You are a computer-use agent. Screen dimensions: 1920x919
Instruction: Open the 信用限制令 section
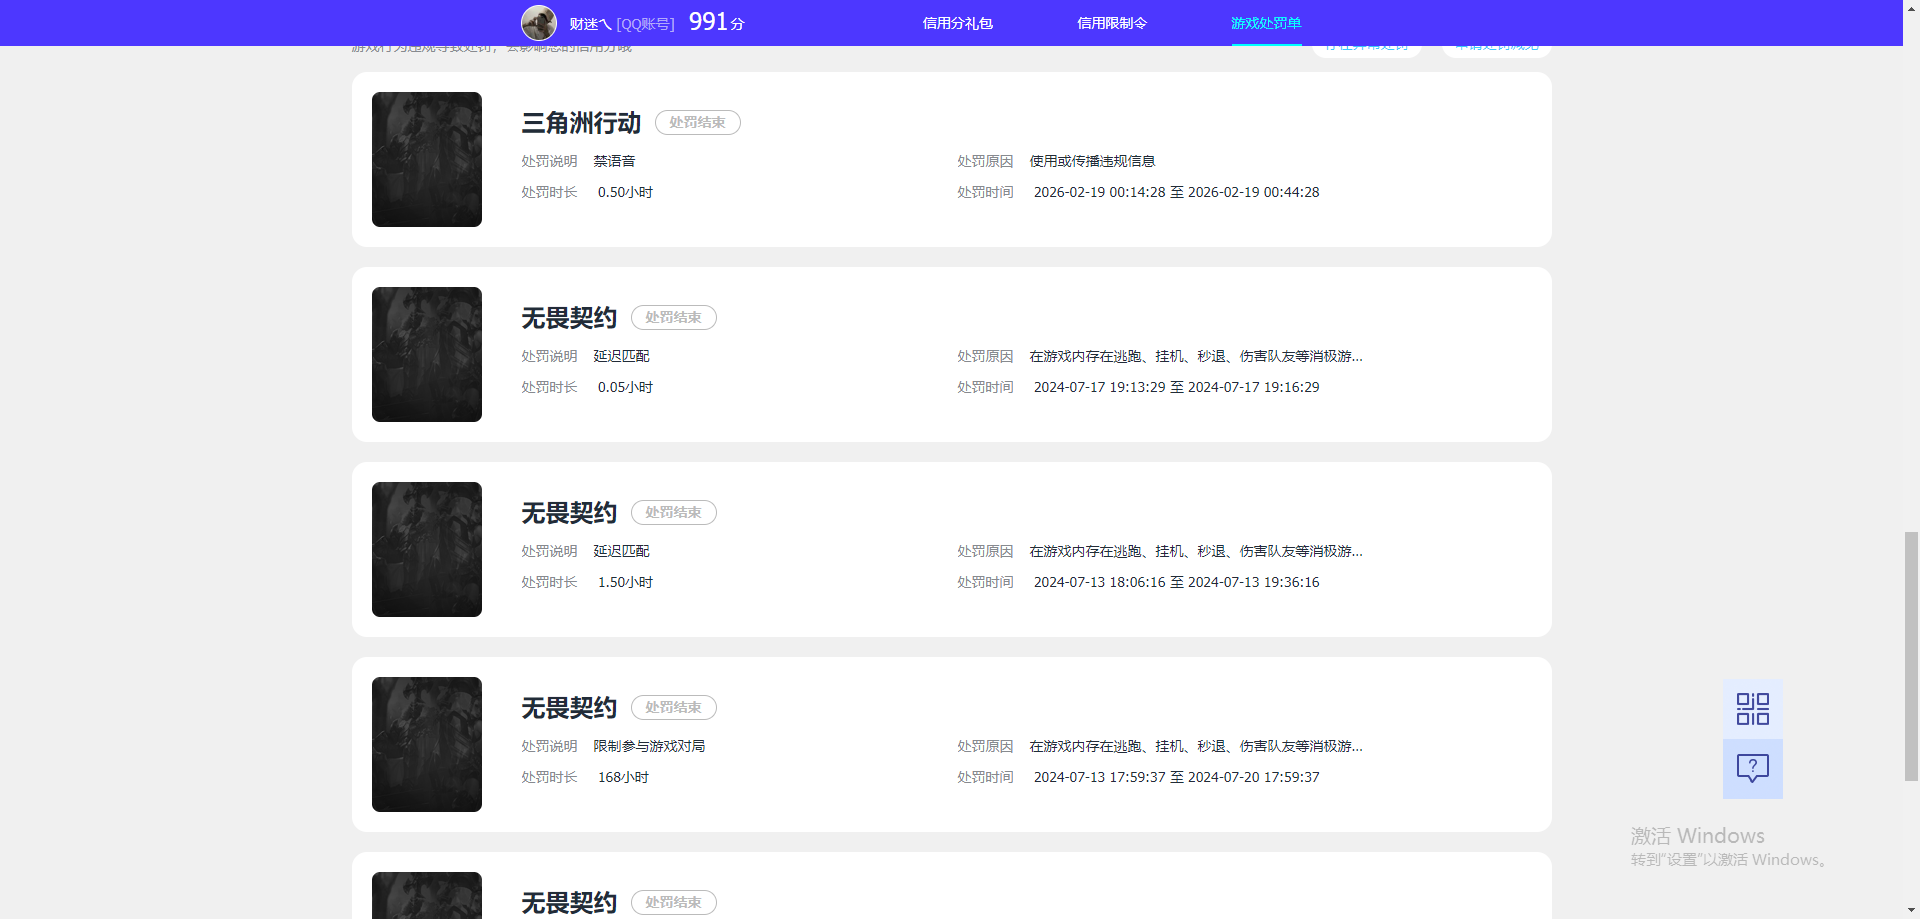[x=1110, y=22]
